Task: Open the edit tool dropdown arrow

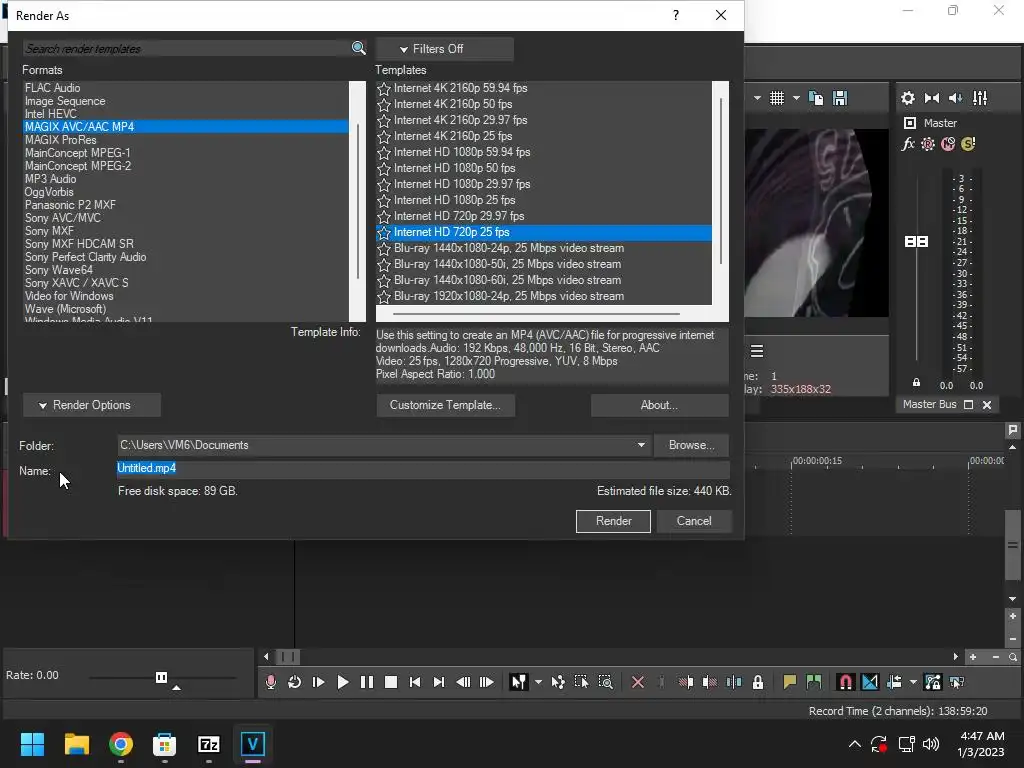Action: (538, 682)
